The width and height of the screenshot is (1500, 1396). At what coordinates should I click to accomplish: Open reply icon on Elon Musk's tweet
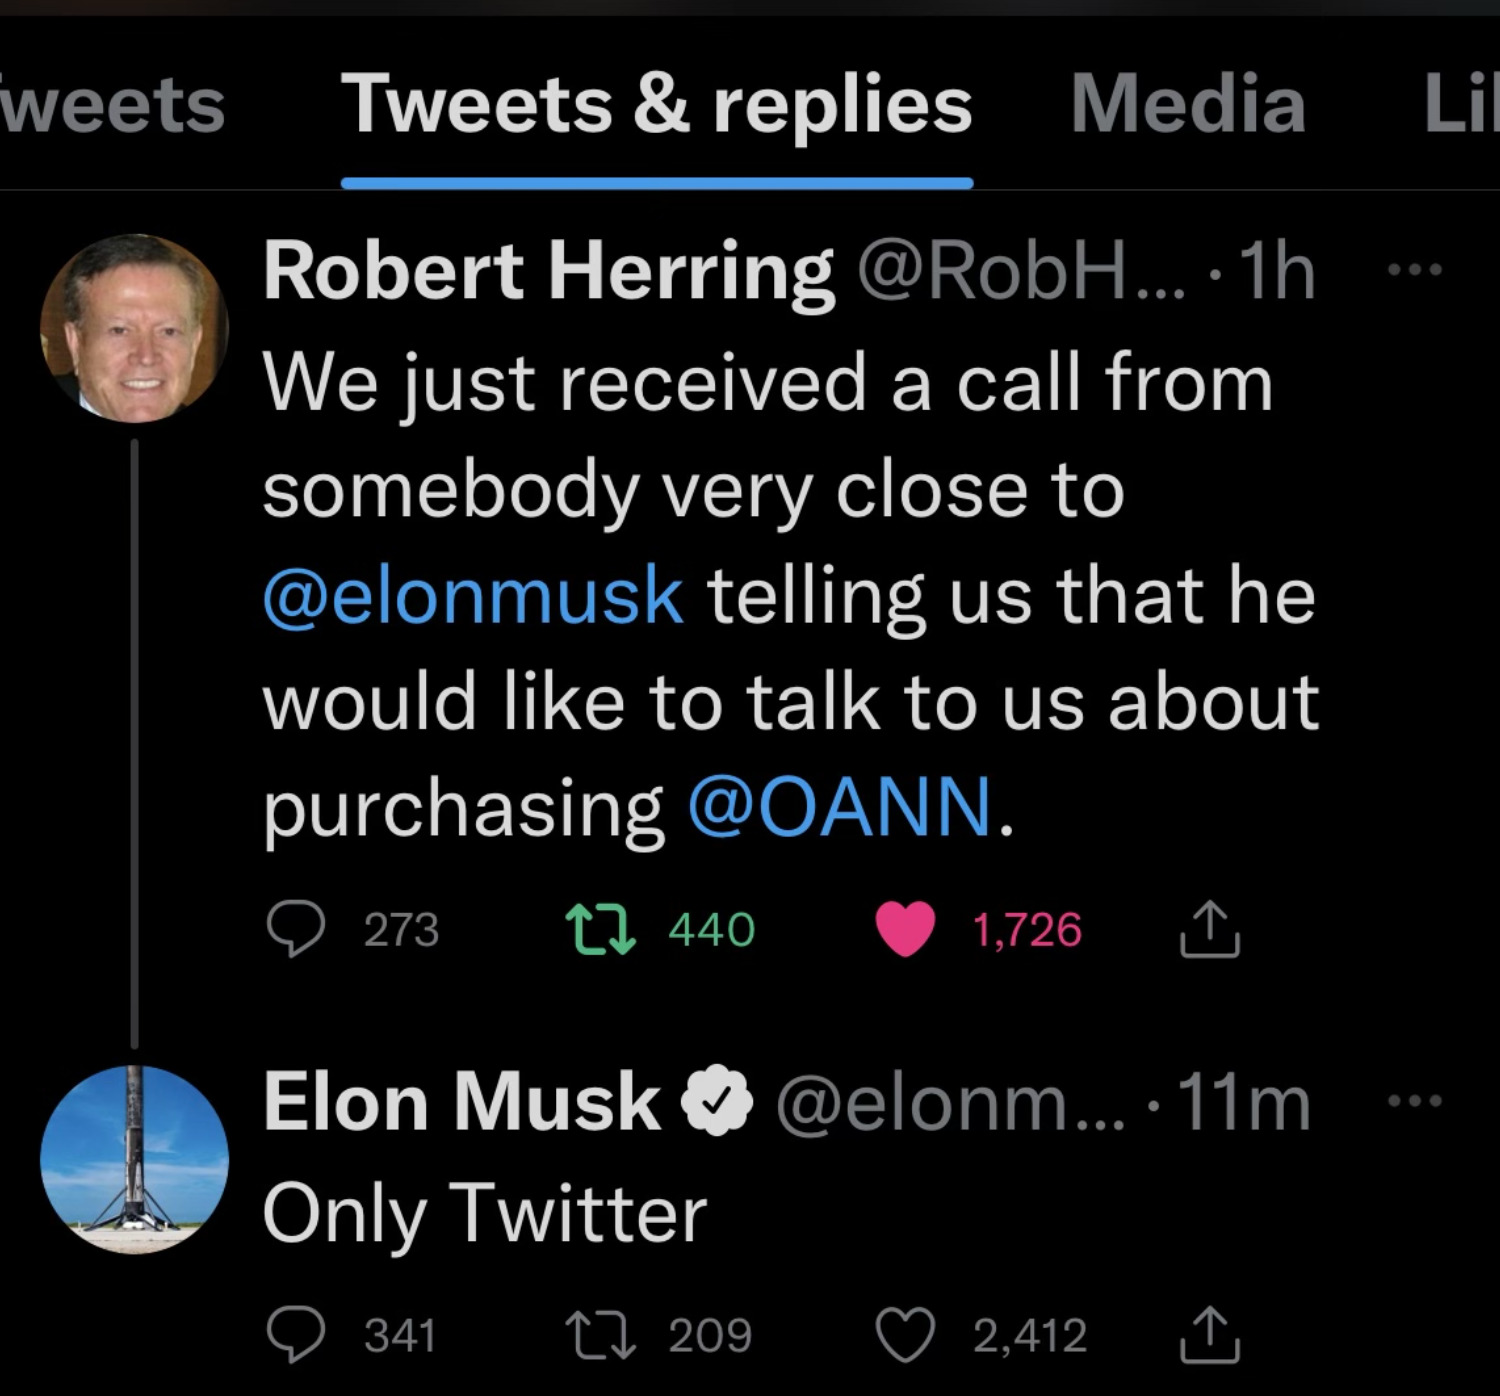296,1335
